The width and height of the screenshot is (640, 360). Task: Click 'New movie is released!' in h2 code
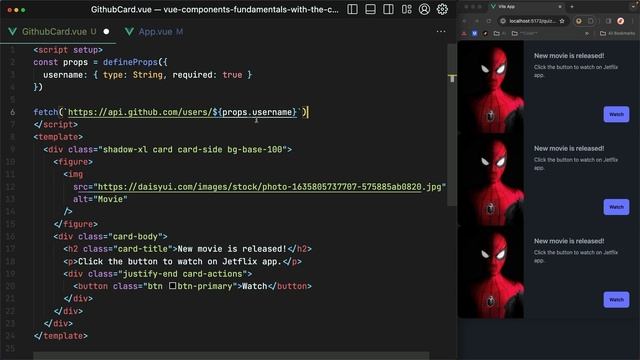coord(232,249)
